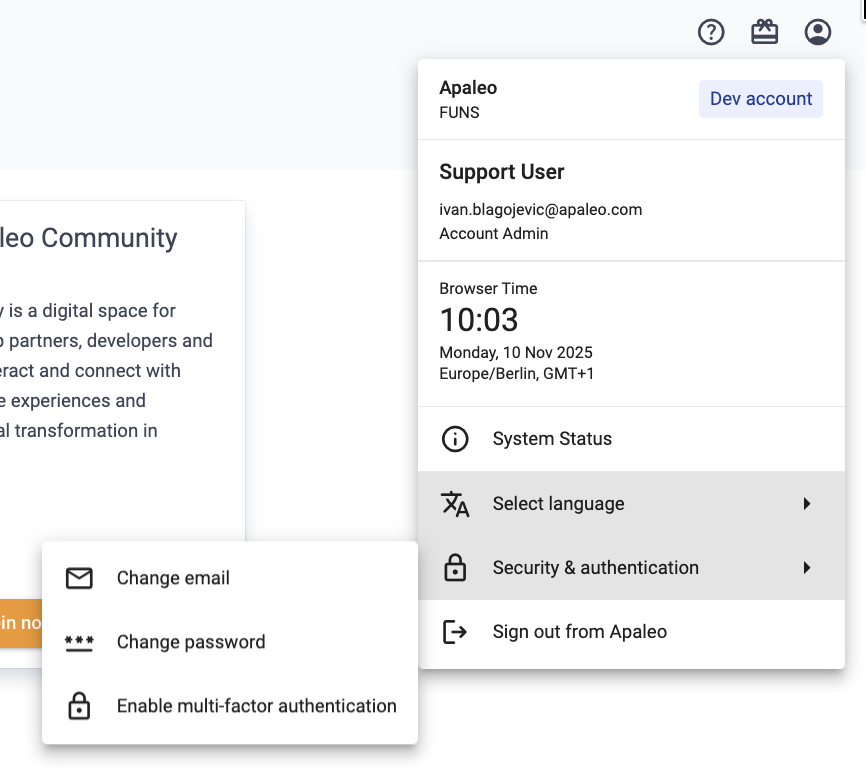Click the translate language icon
The width and height of the screenshot is (866, 784).
click(x=455, y=504)
